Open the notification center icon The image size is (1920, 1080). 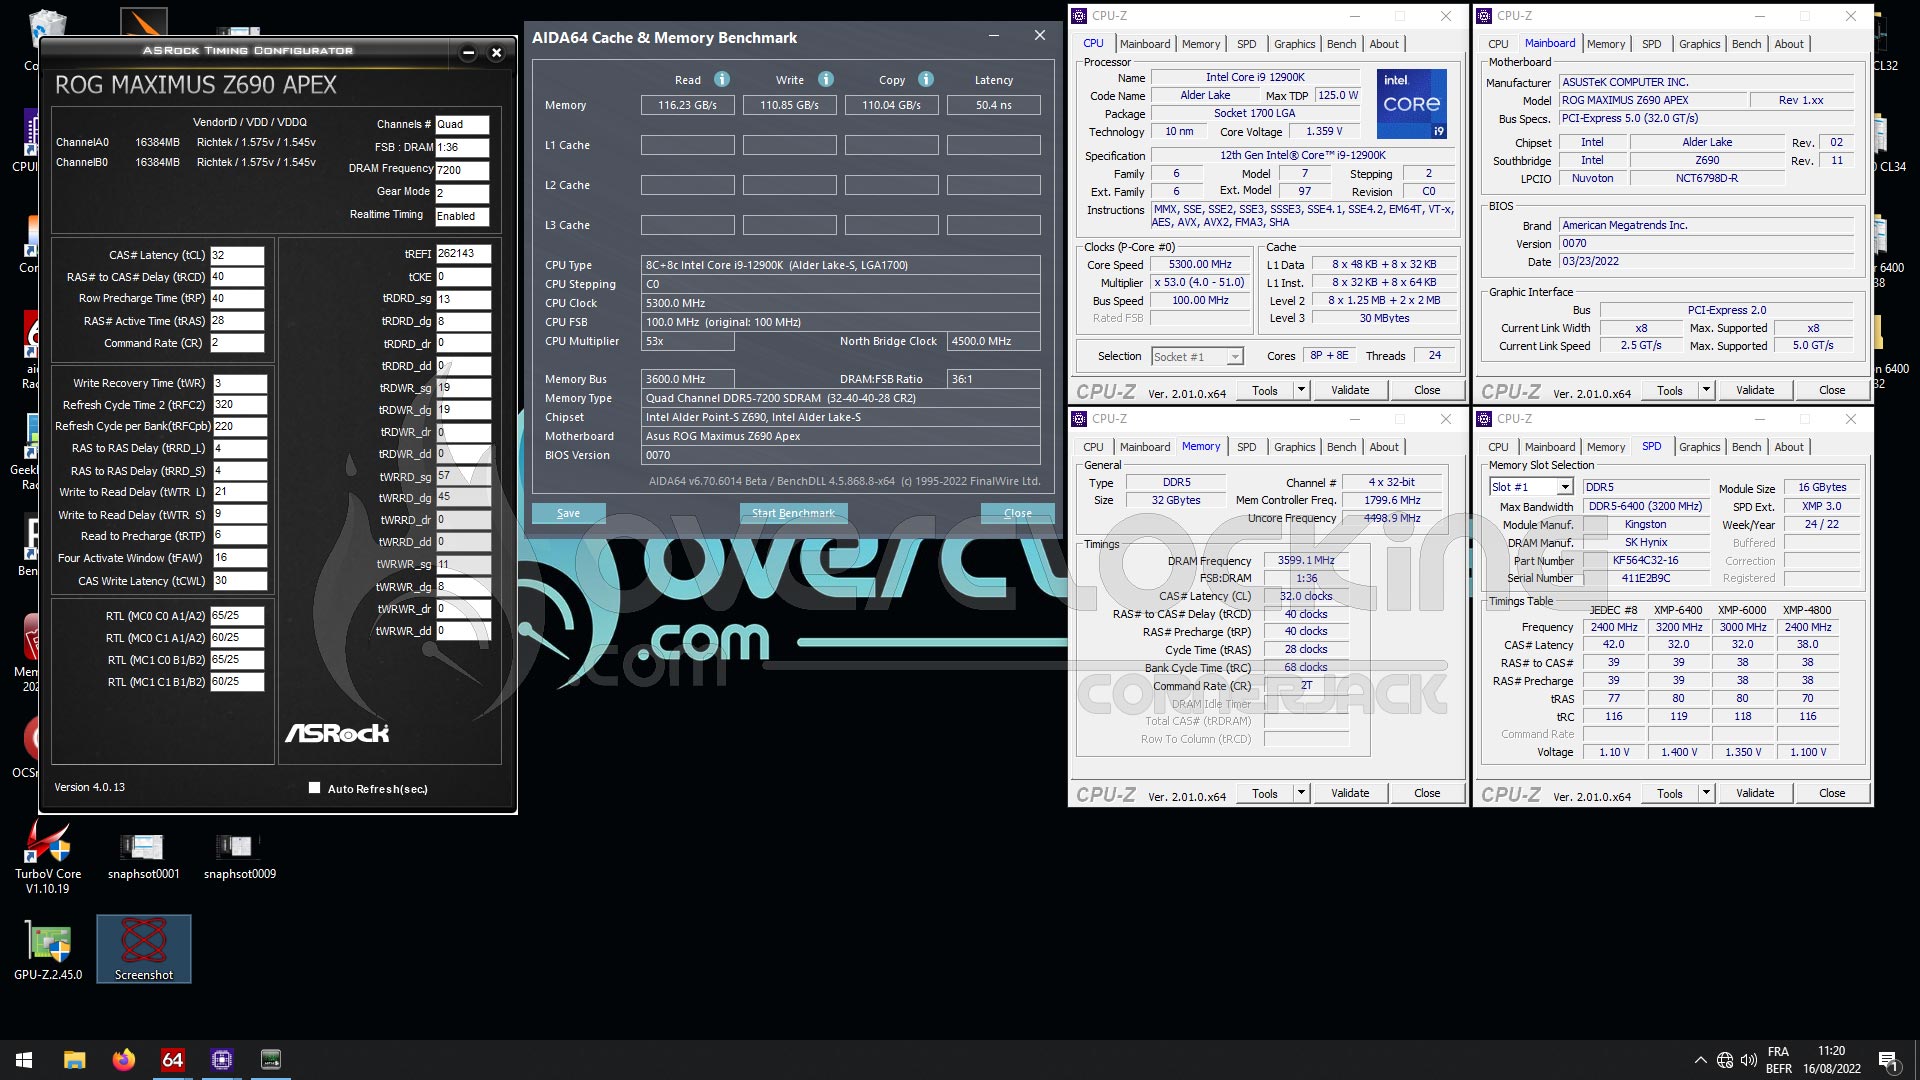pos(1888,1060)
